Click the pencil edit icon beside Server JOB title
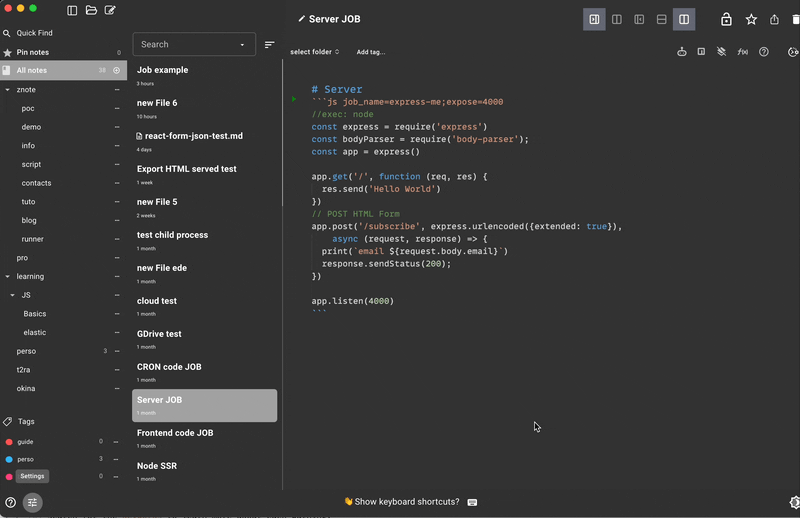Image resolution: width=800 pixels, height=518 pixels. point(302,19)
